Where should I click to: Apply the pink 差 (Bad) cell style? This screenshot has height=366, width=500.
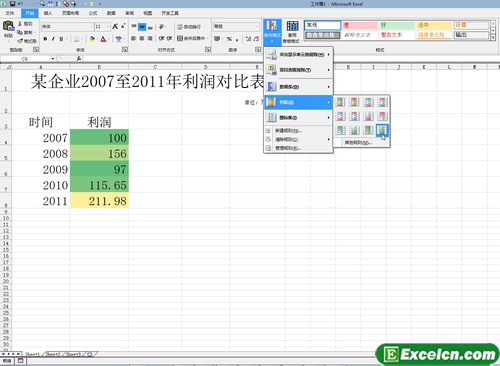(360, 25)
